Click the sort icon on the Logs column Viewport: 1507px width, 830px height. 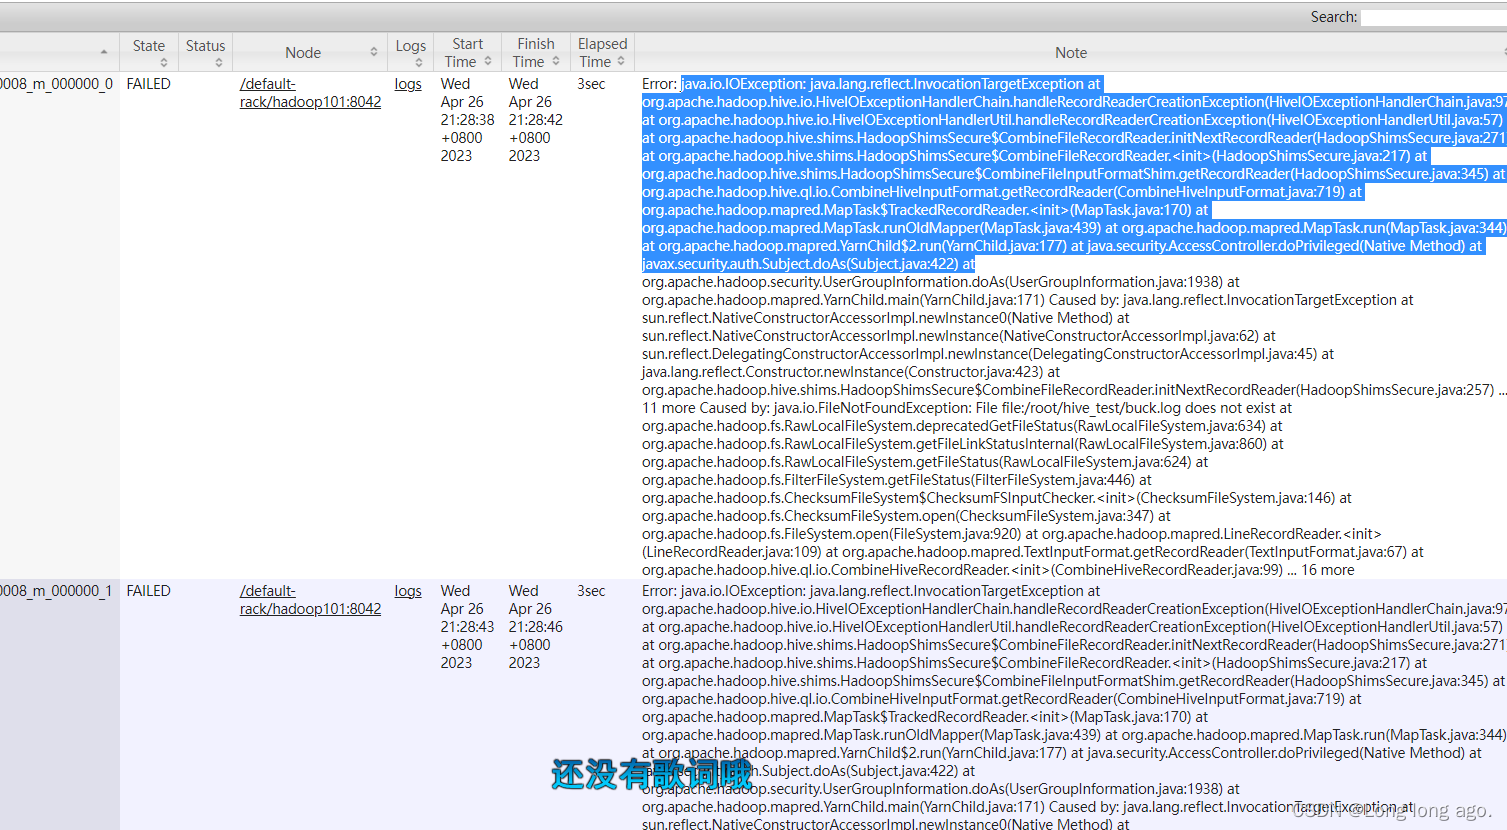418,61
